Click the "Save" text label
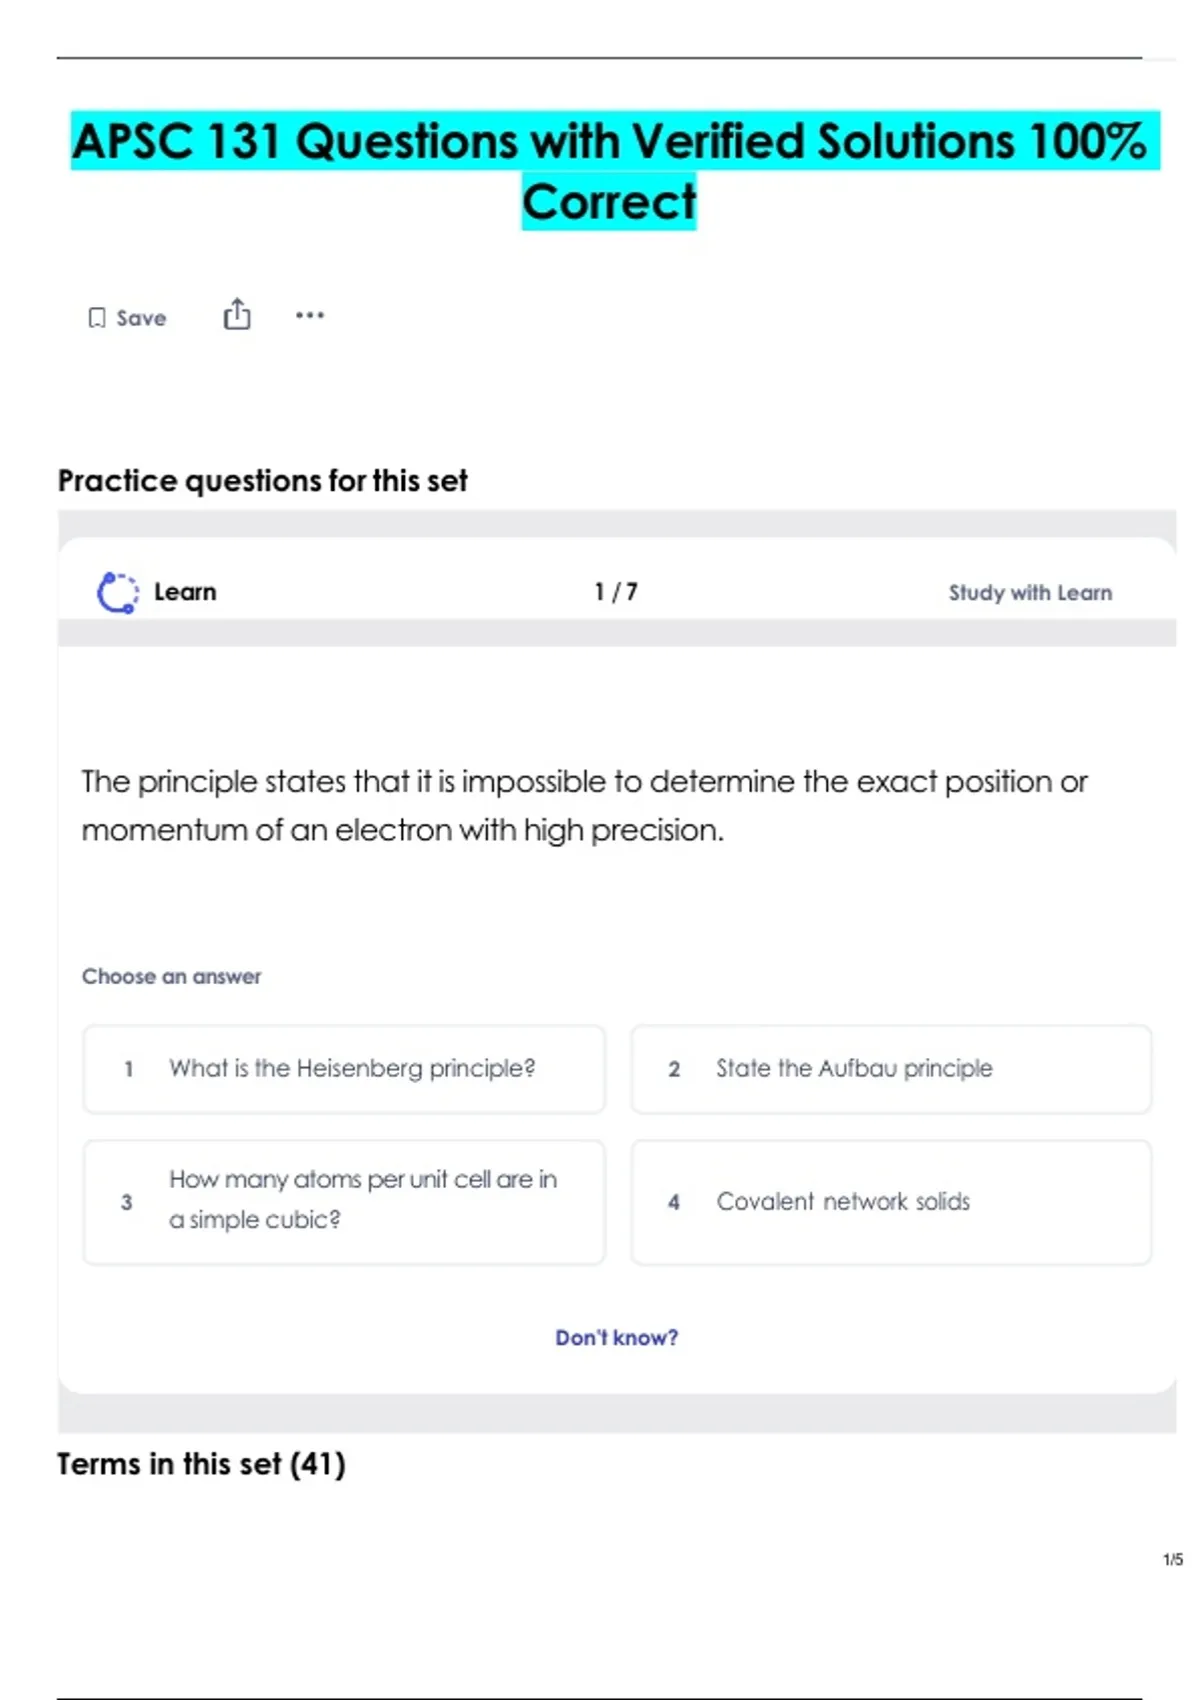This screenshot has height=1700, width=1200. 141,318
